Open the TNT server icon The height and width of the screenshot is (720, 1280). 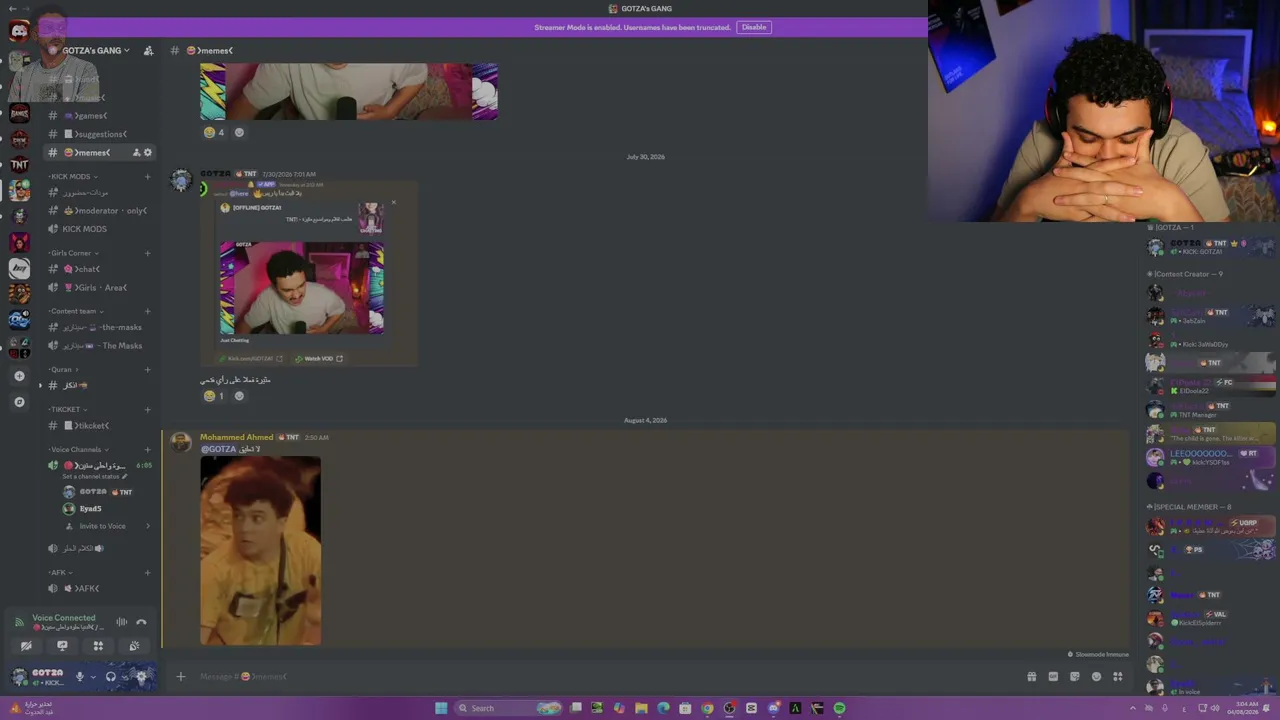click(19, 165)
